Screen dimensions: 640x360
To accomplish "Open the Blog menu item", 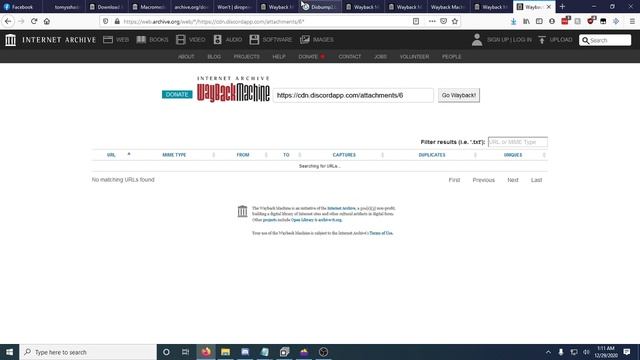I will click(x=214, y=57).
